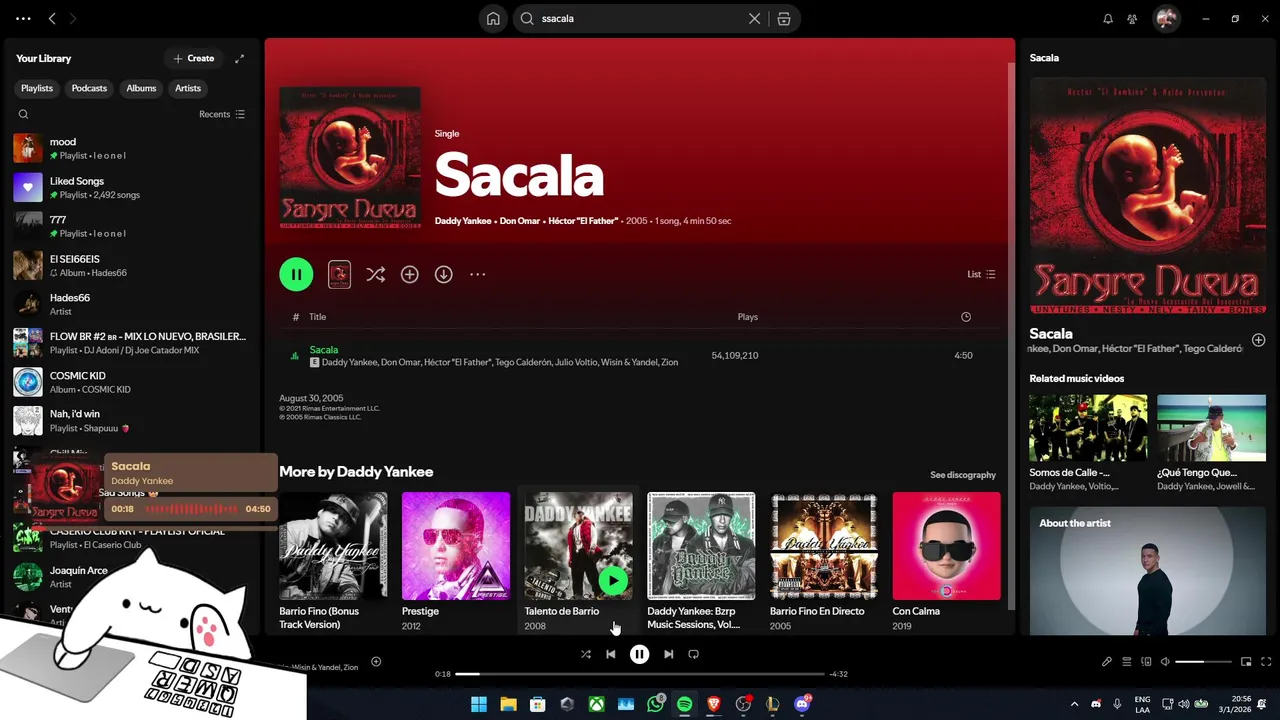
Task: Open the Recents sort dropdown
Action: coord(222,114)
